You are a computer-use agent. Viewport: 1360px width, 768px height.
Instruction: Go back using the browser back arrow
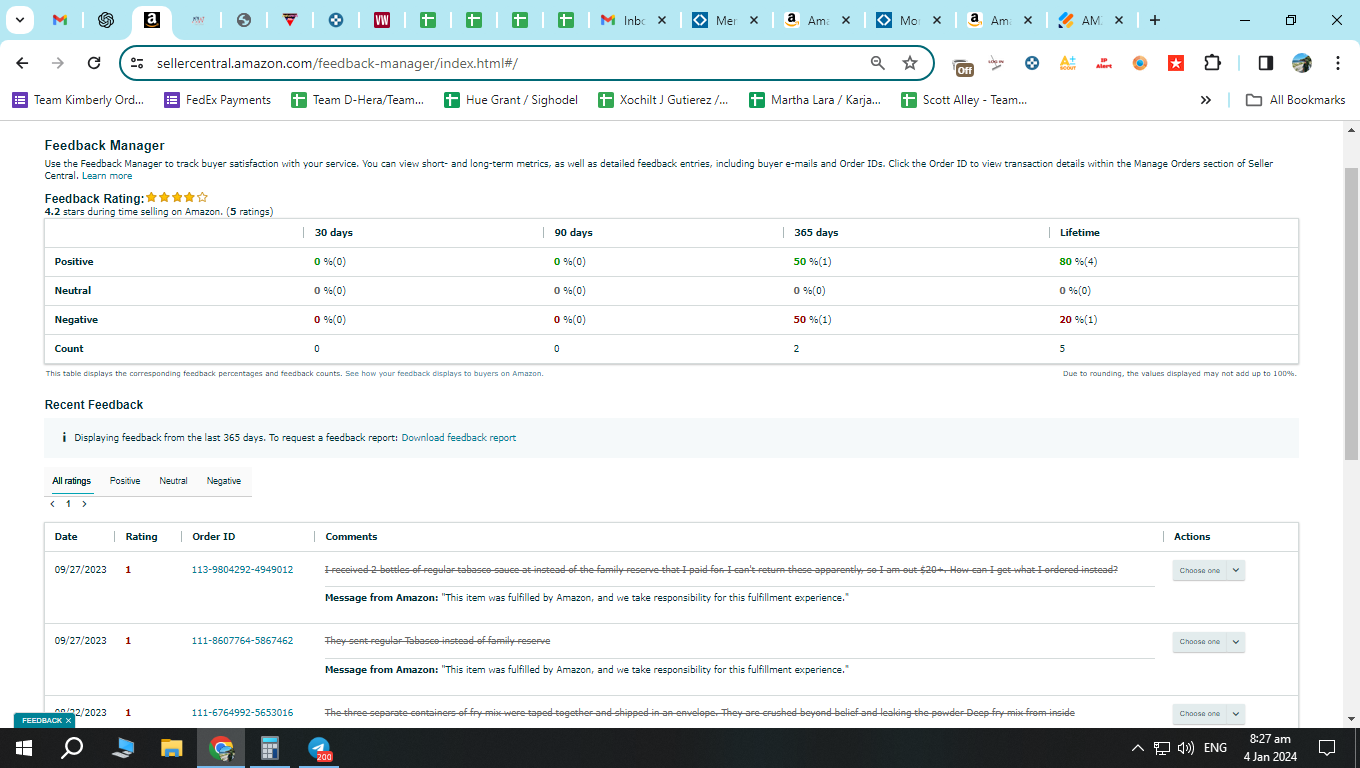point(22,63)
